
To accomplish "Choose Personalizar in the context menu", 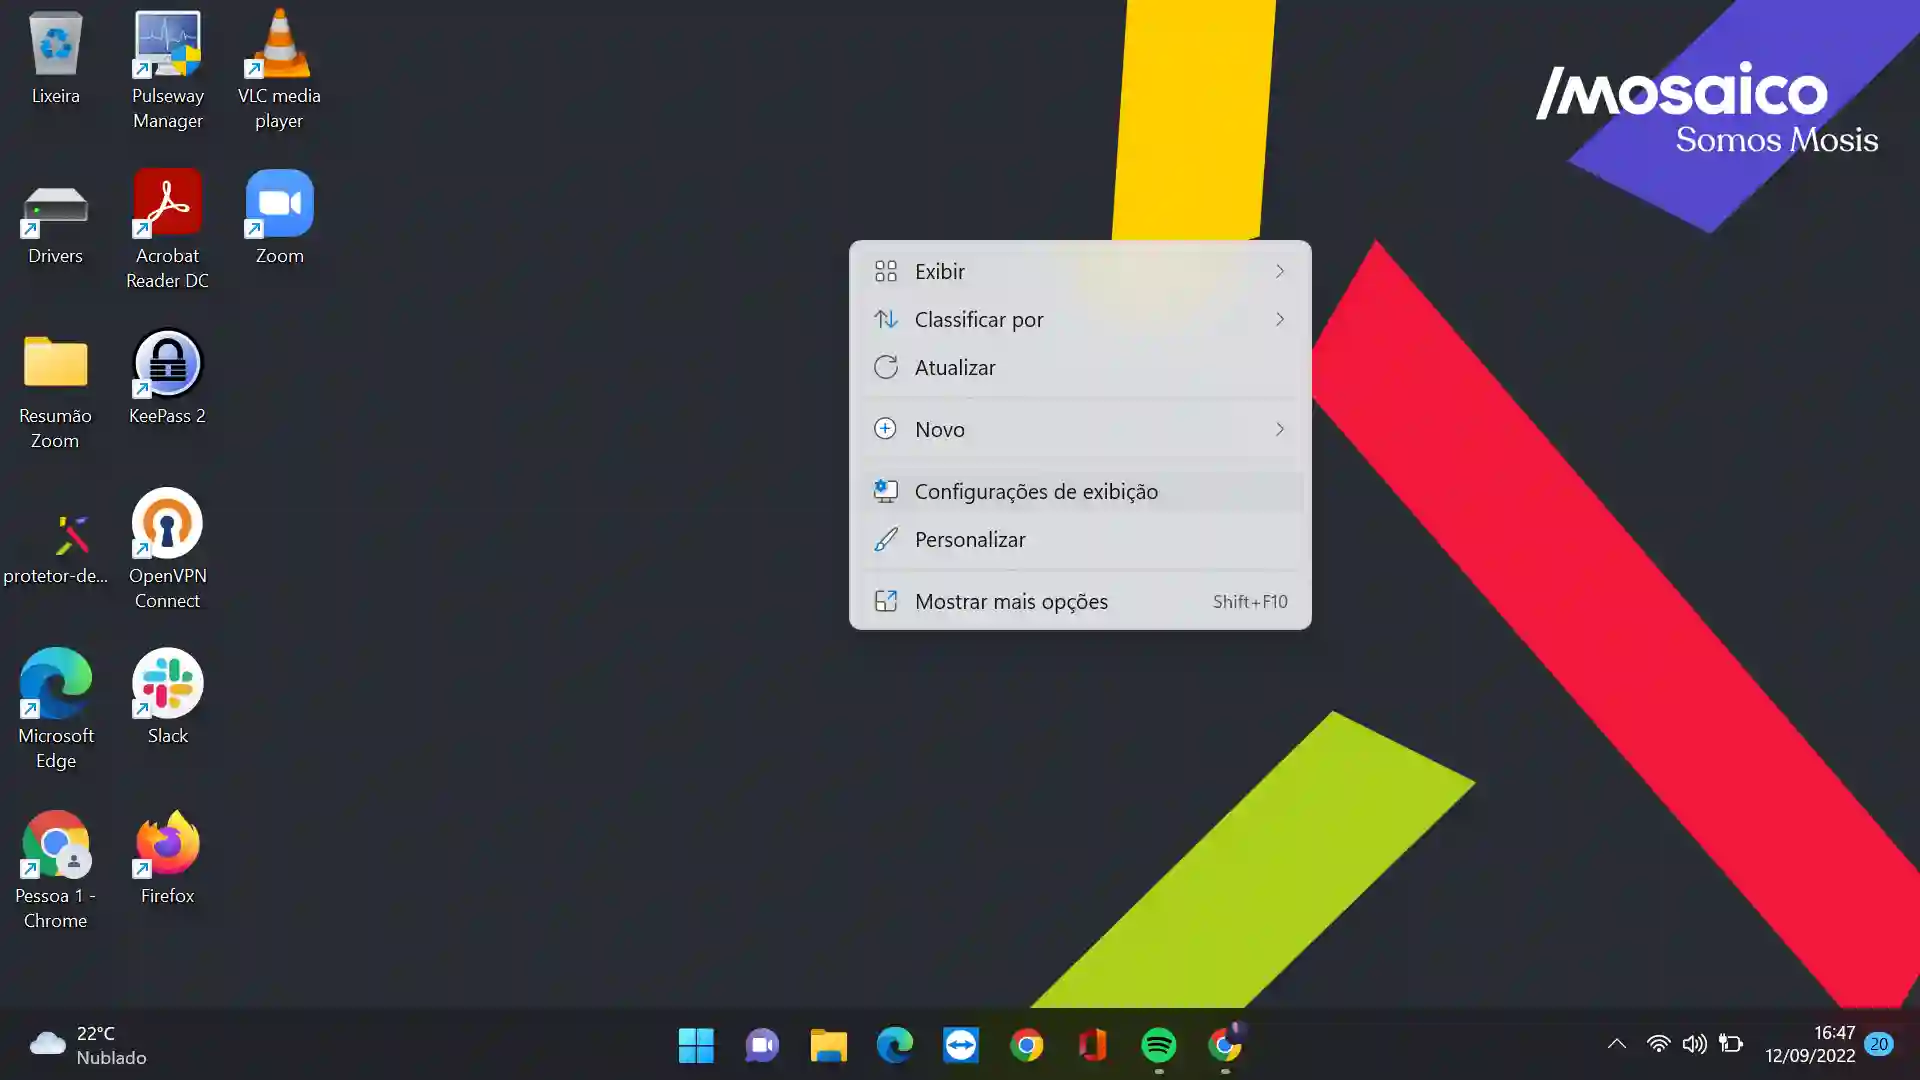I will (x=1080, y=539).
